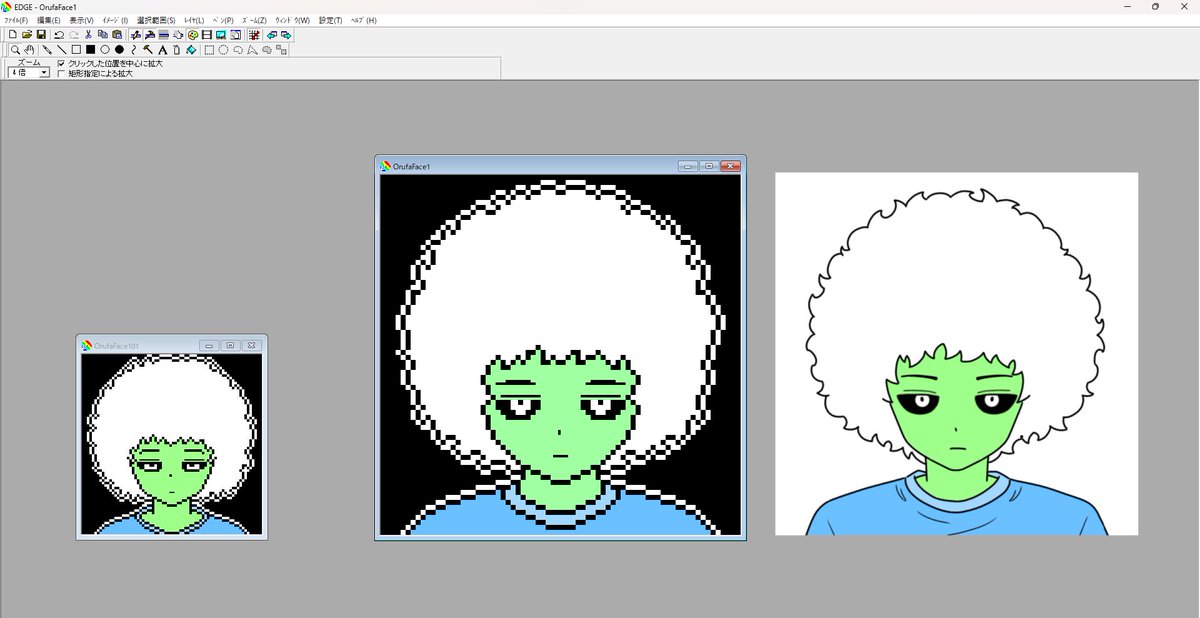
Task: Open the レイヤ(L) menu
Action: [194, 20]
